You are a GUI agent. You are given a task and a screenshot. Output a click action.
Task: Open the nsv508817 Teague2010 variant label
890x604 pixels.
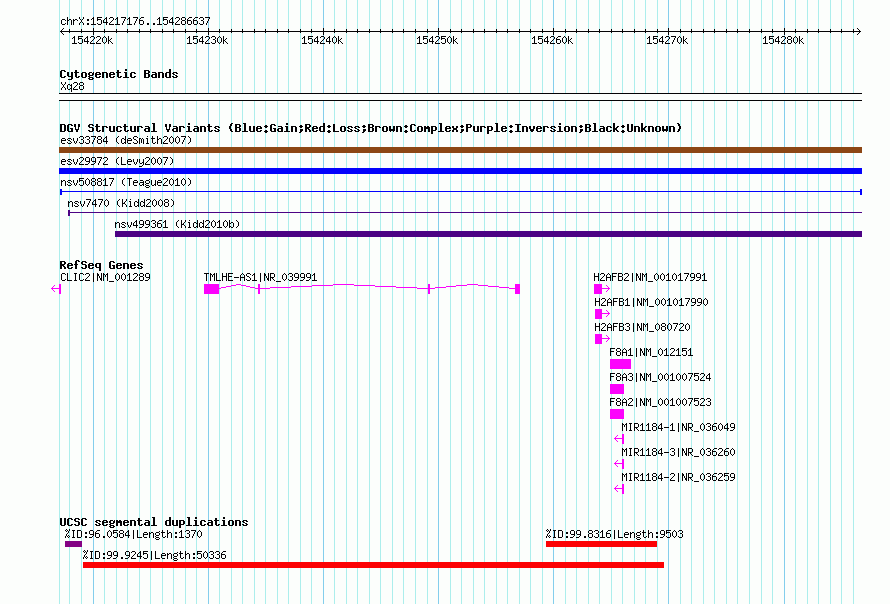pos(126,182)
